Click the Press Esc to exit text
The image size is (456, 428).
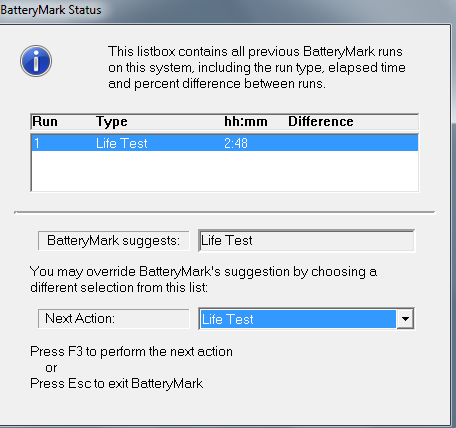[x=116, y=384]
